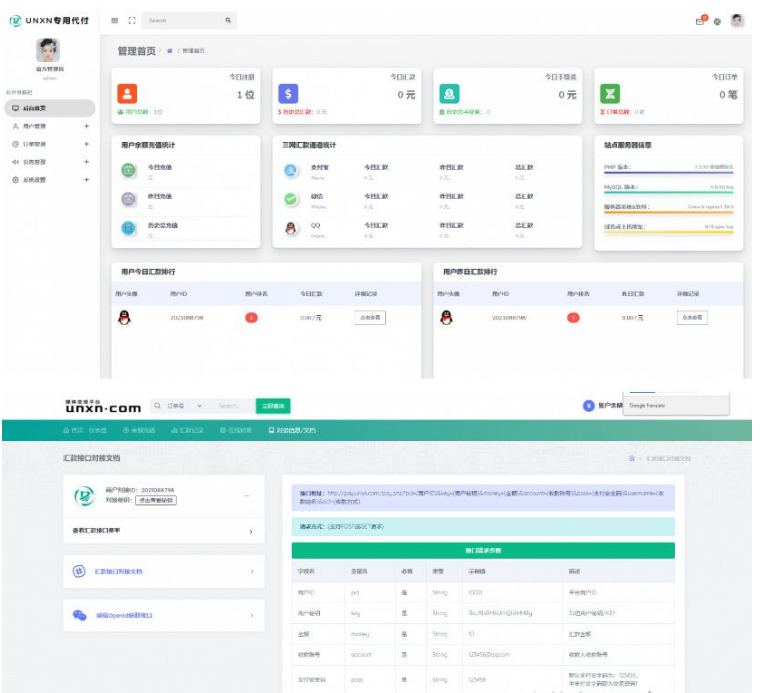Toggle fullscreen with the expand icon
The image size is (763, 693).
coord(132,20)
